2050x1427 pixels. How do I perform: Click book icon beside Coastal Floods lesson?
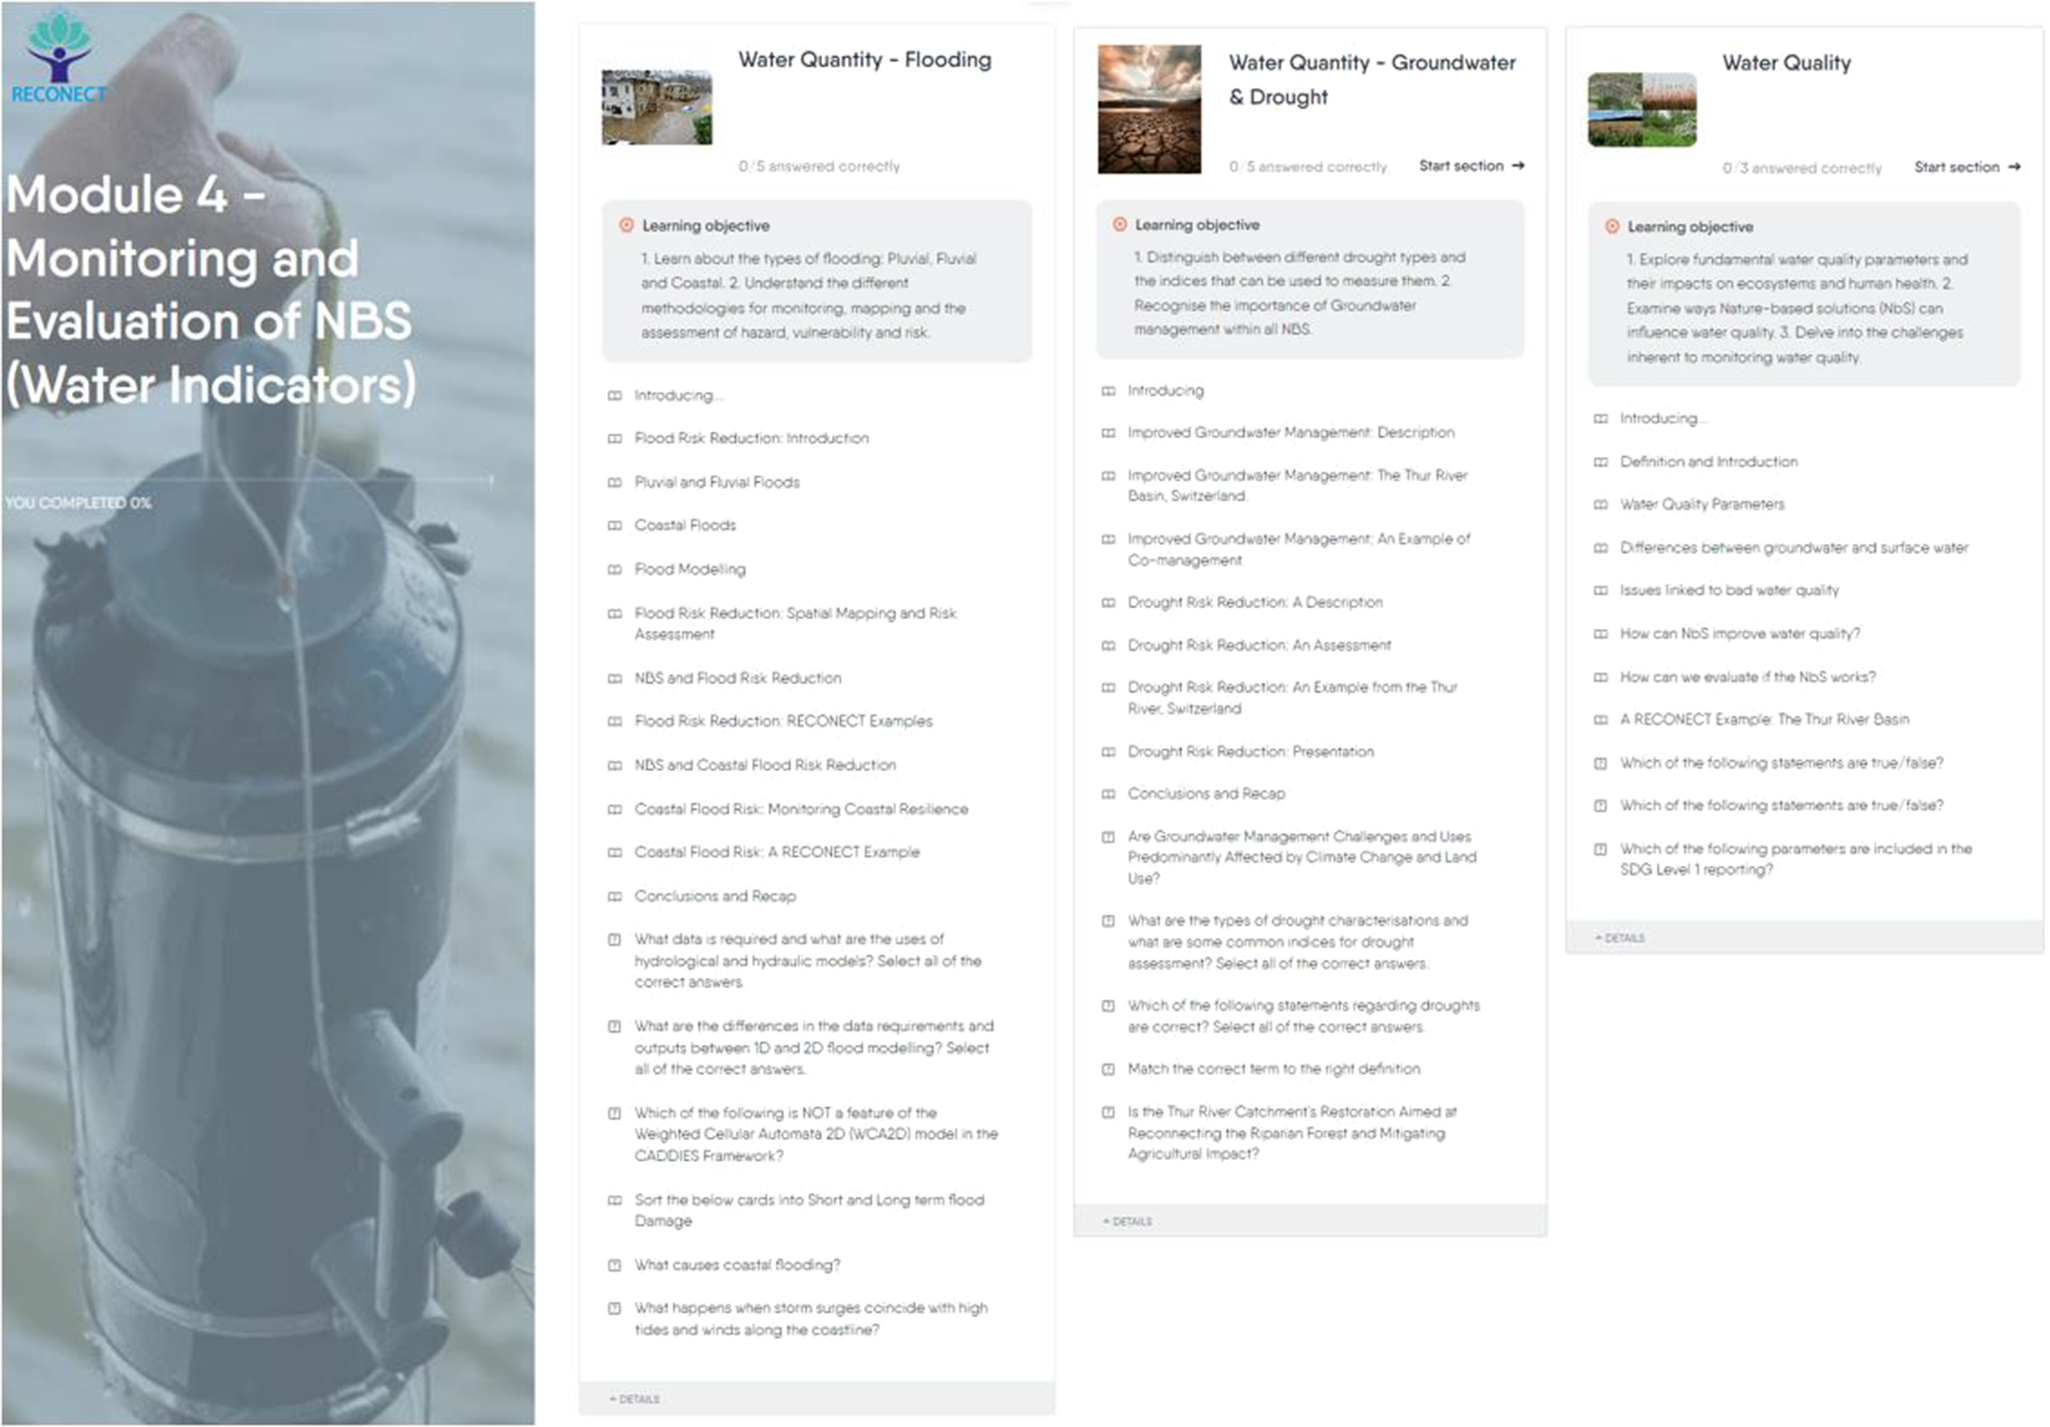click(x=614, y=526)
